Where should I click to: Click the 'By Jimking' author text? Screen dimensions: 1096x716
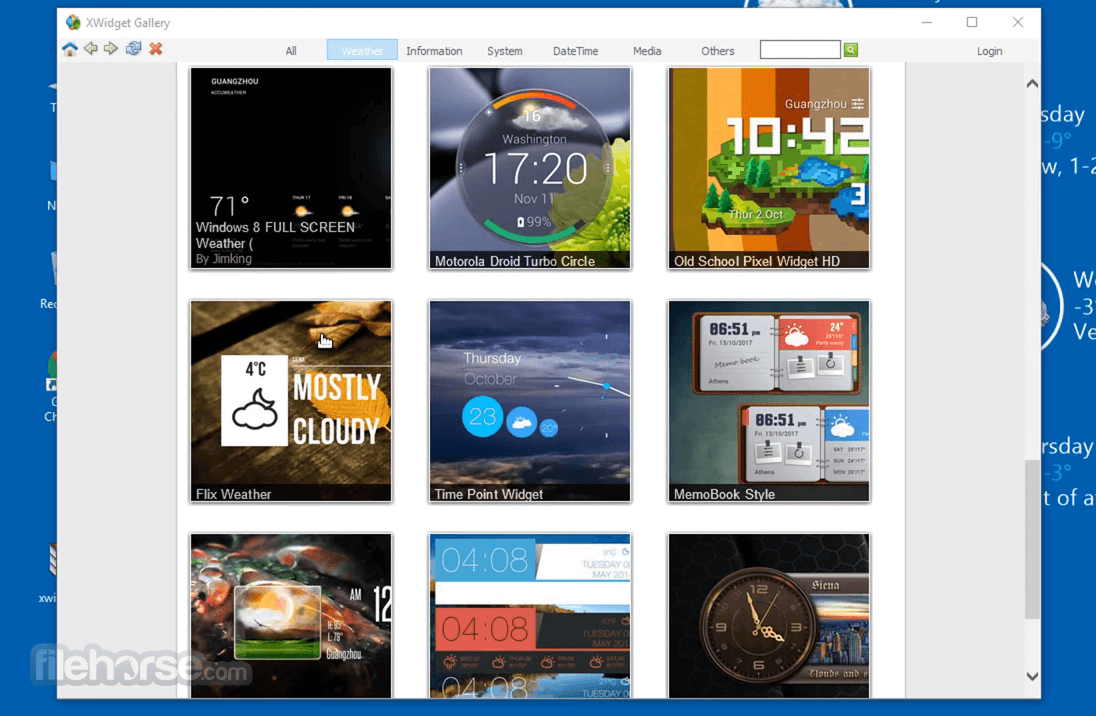(224, 259)
